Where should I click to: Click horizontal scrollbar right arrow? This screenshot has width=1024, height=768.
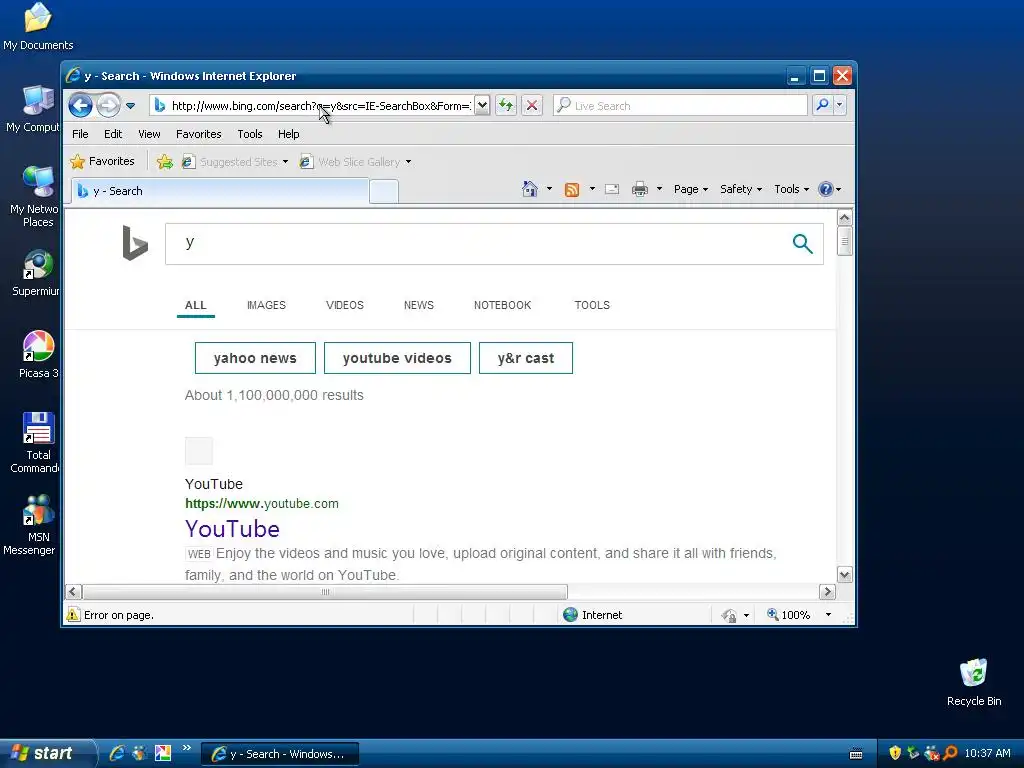(827, 592)
